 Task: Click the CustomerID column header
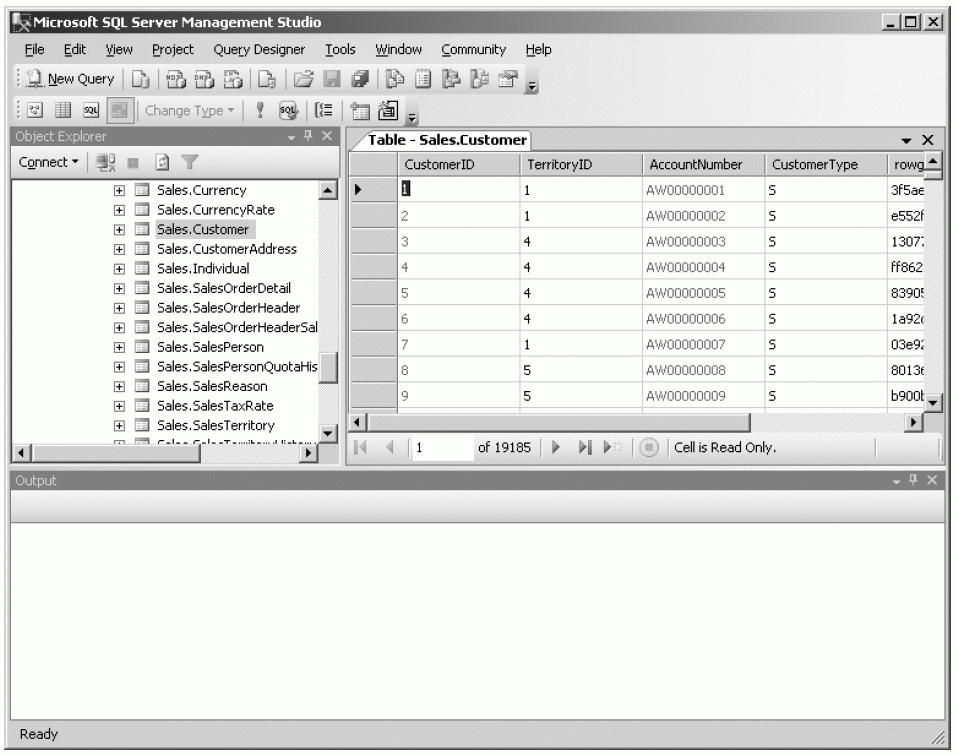458,165
